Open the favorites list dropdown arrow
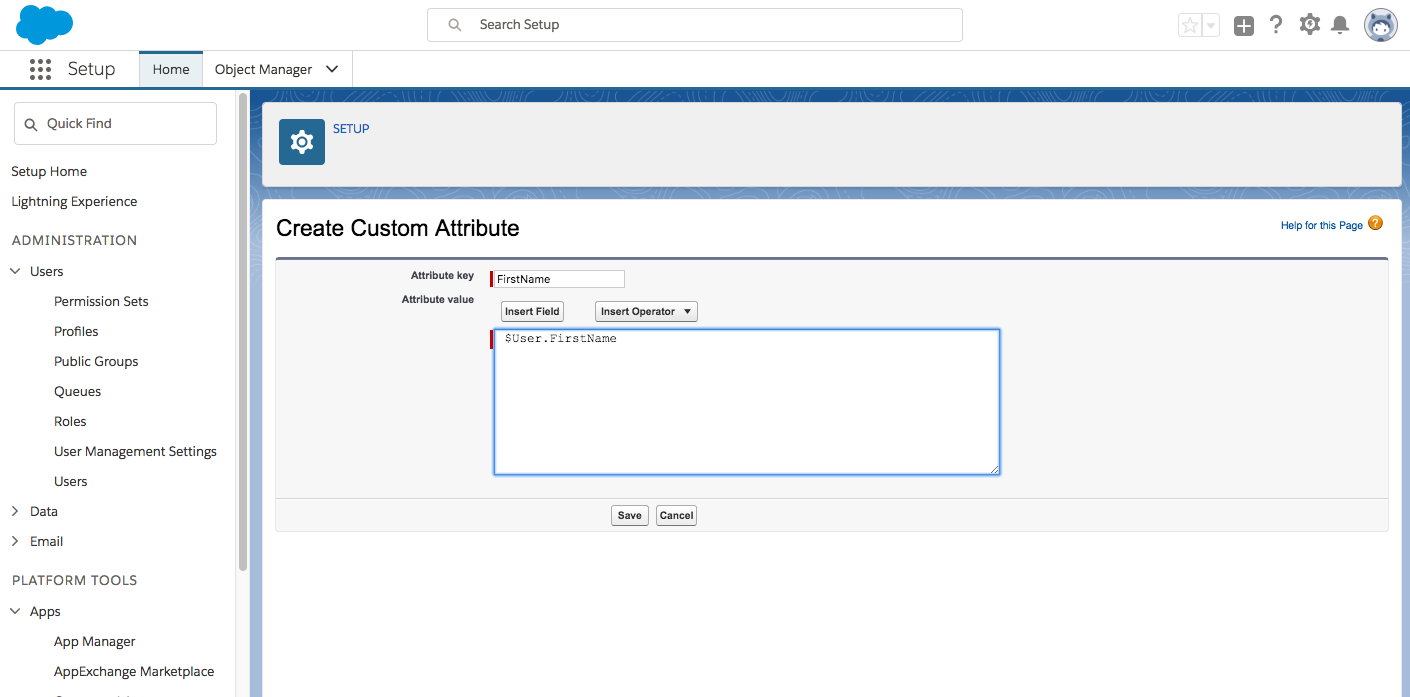This screenshot has width=1410, height=697. coord(1211,26)
